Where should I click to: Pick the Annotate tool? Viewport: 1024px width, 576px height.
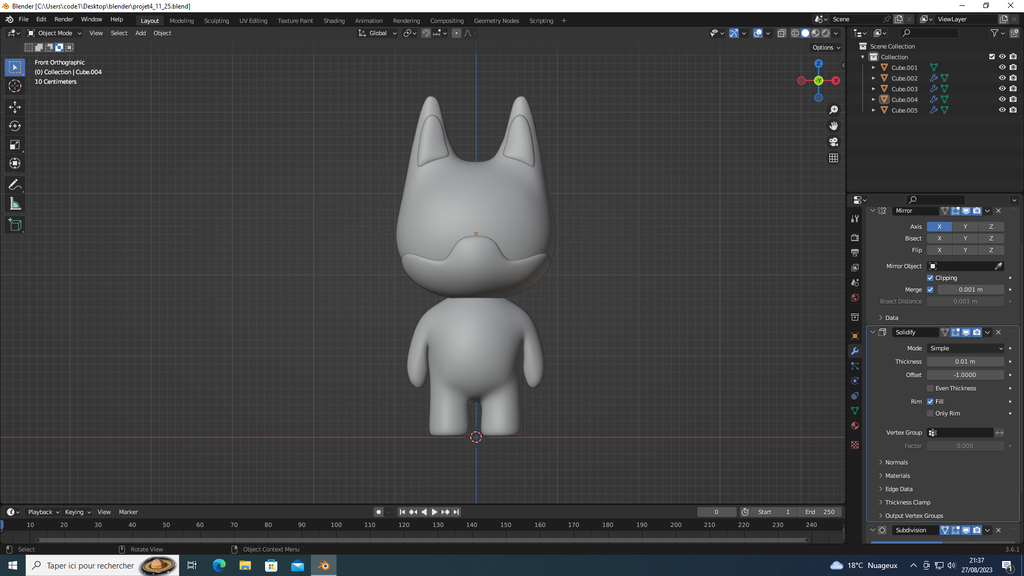tap(15, 185)
